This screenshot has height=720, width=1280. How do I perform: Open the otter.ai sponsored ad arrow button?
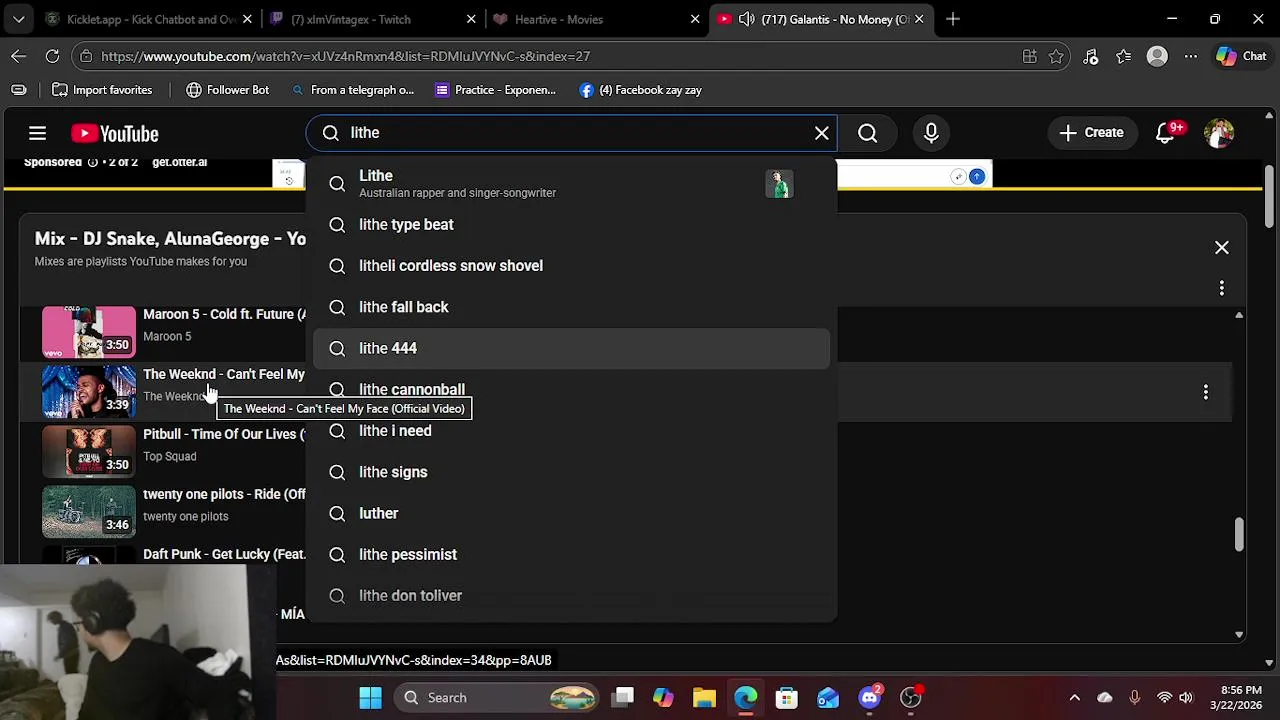977,177
